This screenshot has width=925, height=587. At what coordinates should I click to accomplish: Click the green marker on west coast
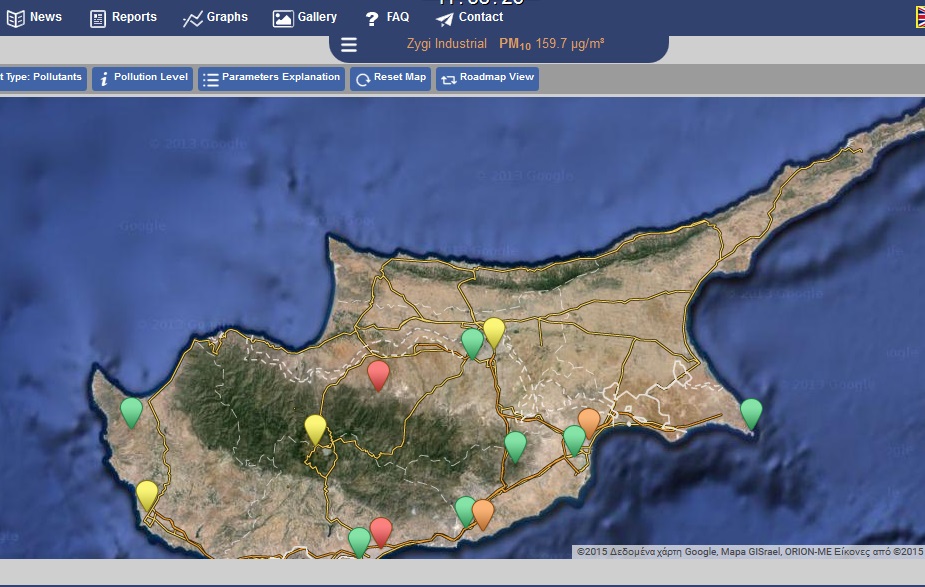click(x=132, y=412)
